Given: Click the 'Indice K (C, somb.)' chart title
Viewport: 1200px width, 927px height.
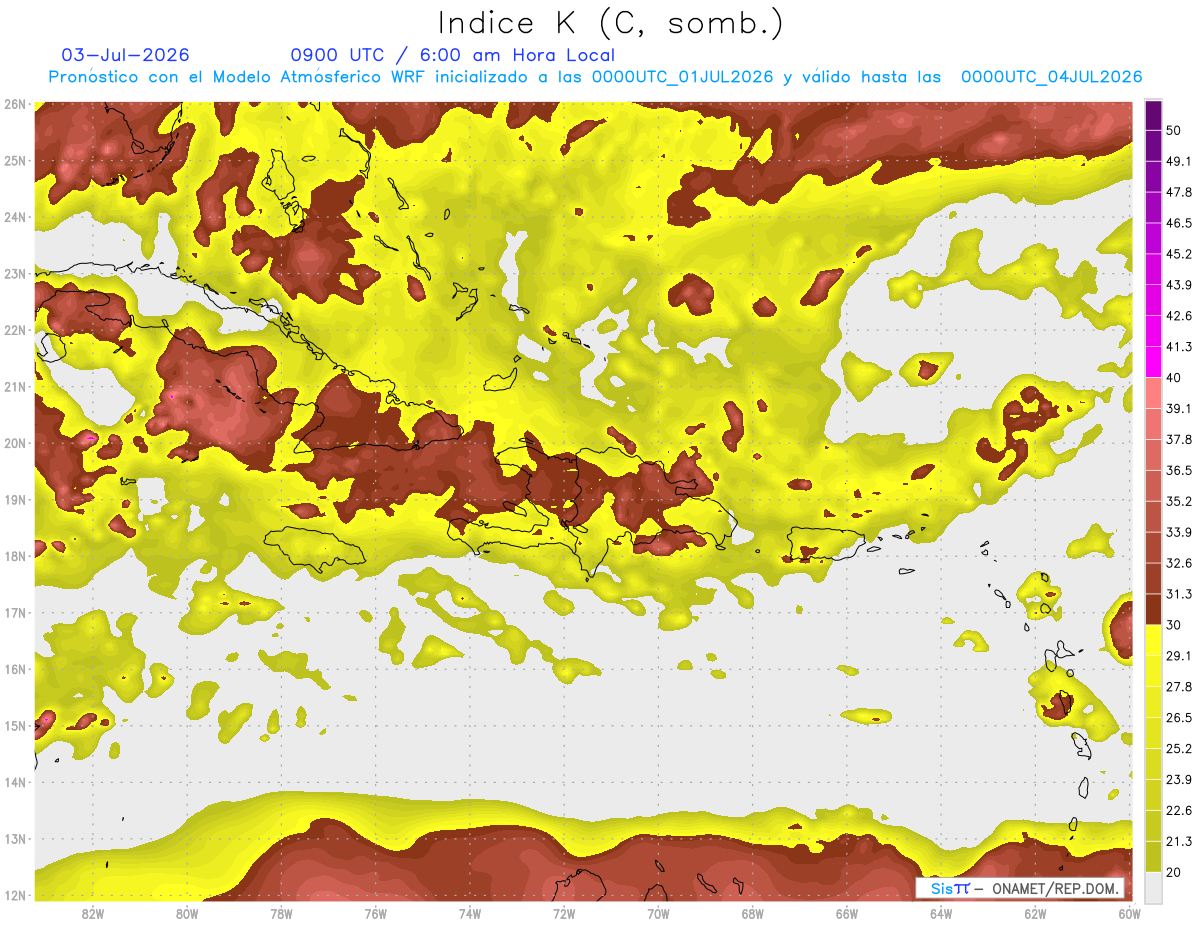Looking at the screenshot, I should coord(610,22).
